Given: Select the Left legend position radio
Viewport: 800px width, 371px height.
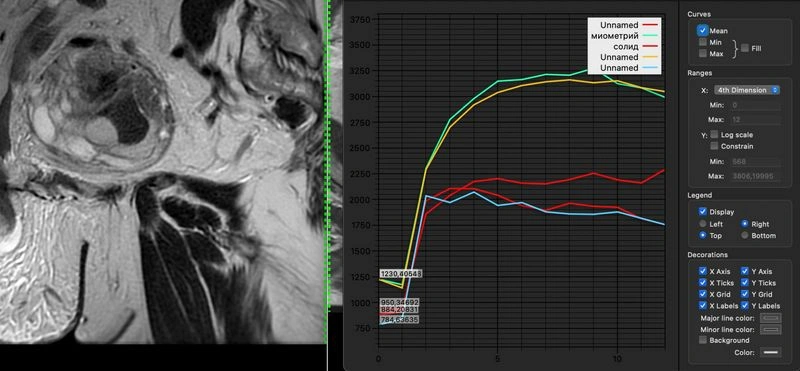Looking at the screenshot, I should click(703, 224).
